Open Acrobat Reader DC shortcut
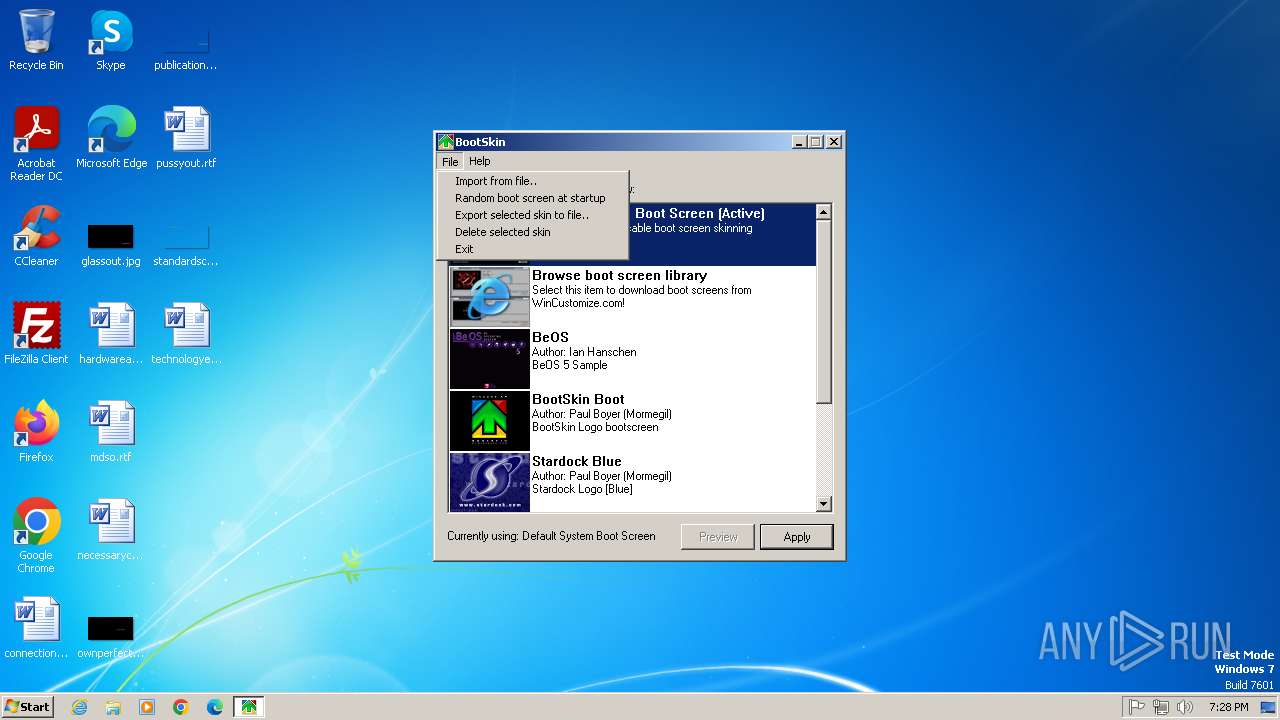This screenshot has height=720, width=1280. pyautogui.click(x=36, y=143)
